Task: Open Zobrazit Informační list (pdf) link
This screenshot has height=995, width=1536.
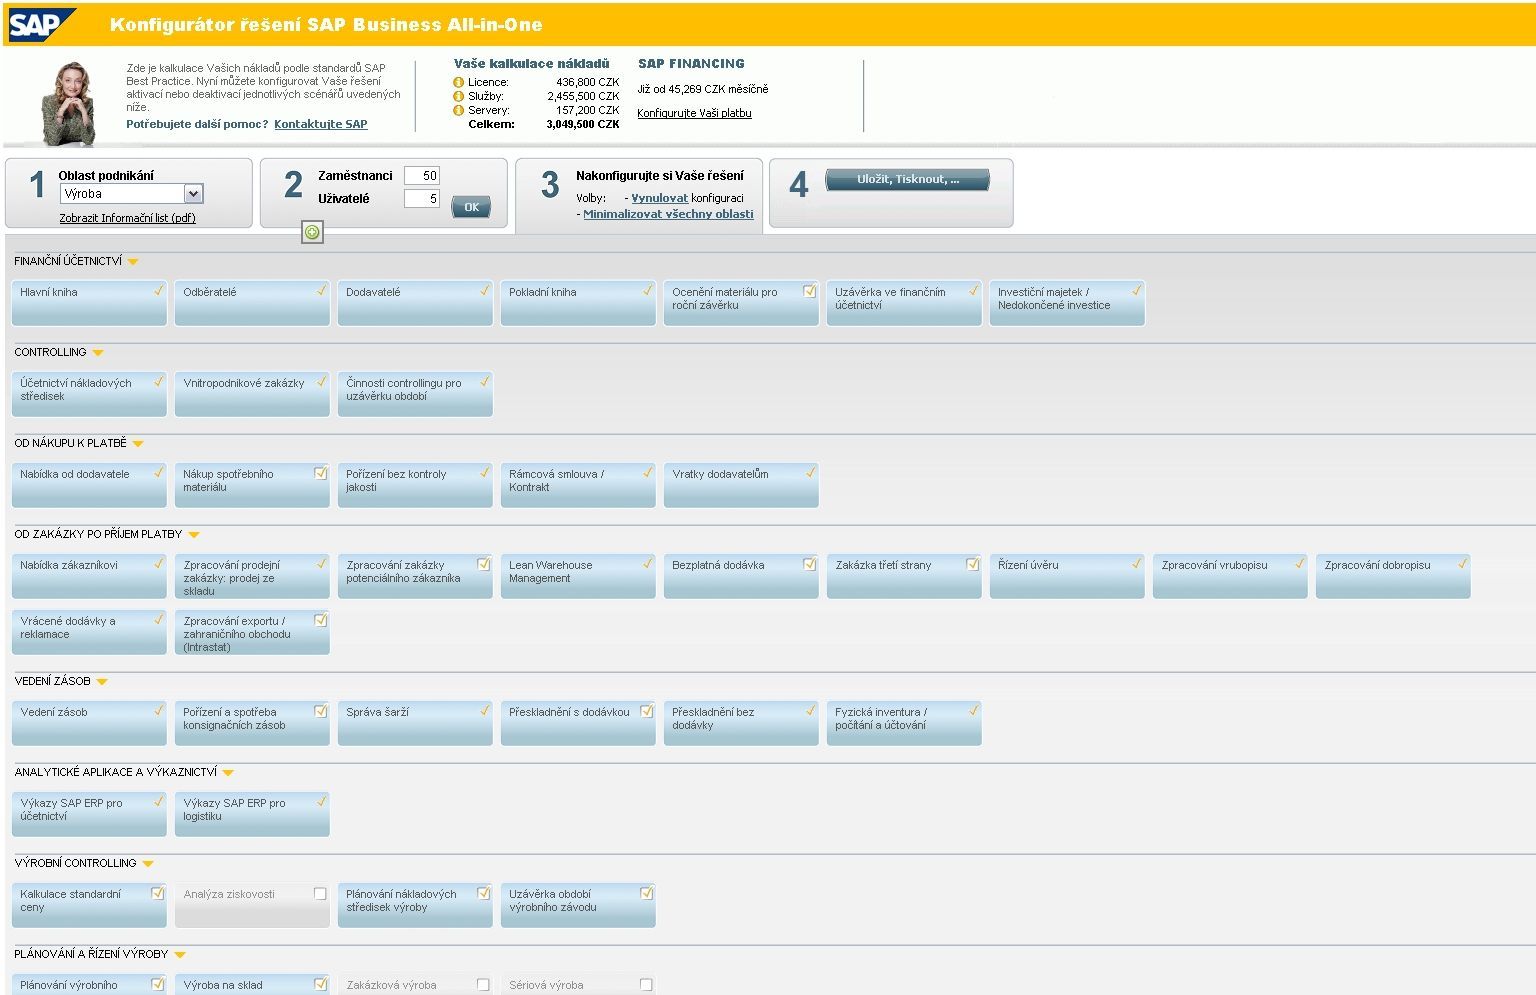Action: coord(127,218)
